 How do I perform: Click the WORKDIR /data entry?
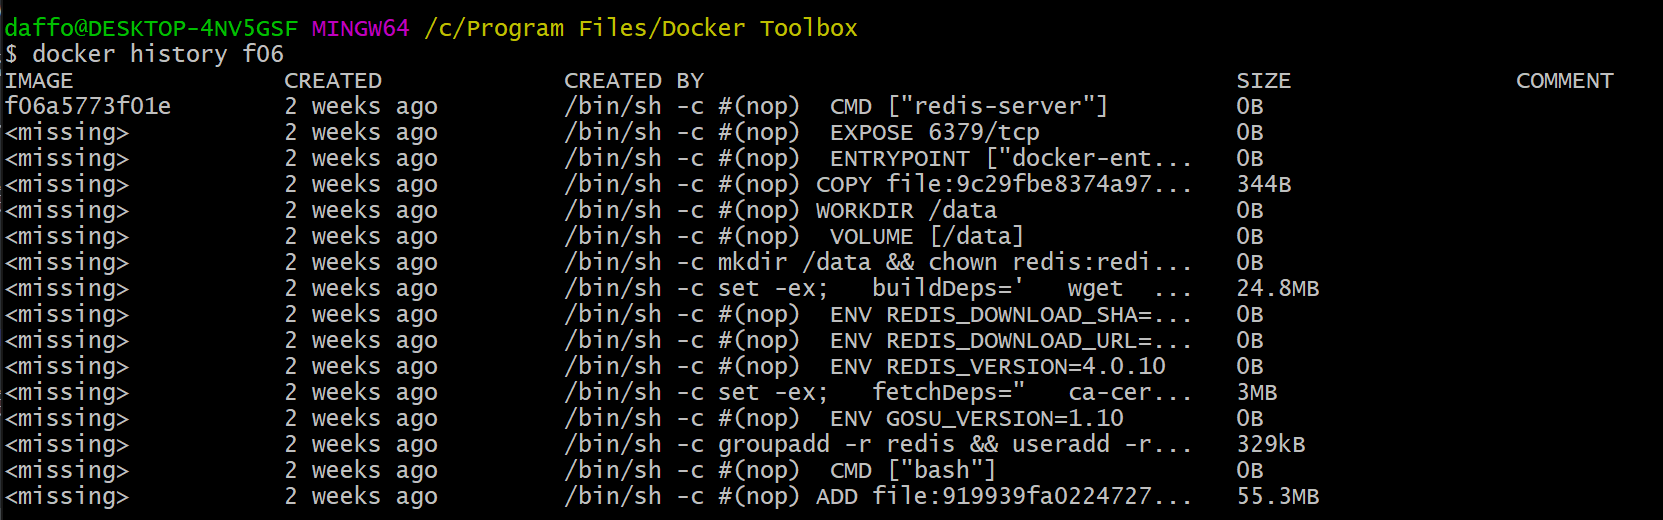pos(906,210)
